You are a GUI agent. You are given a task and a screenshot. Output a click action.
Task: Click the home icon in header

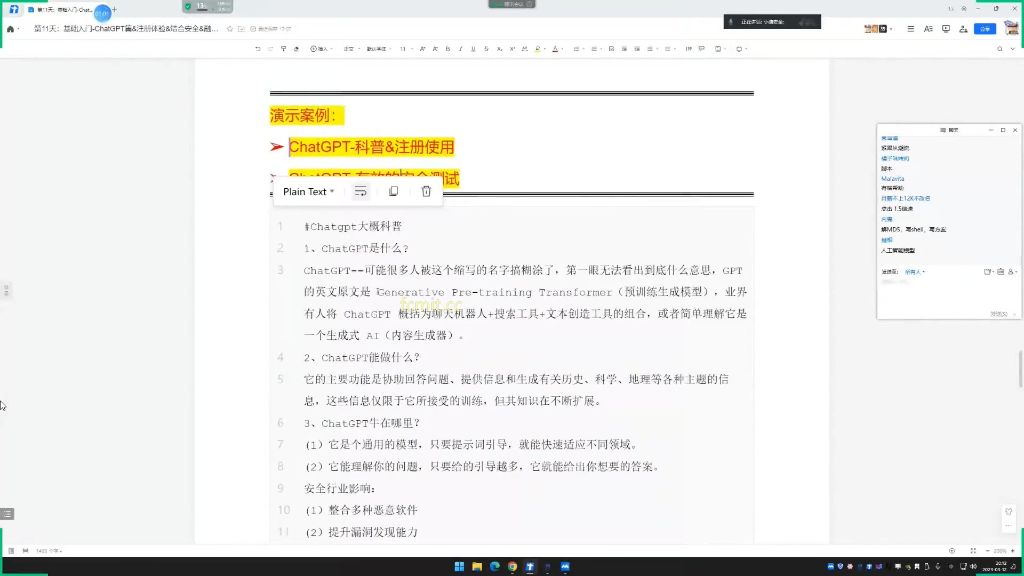pos(10,29)
